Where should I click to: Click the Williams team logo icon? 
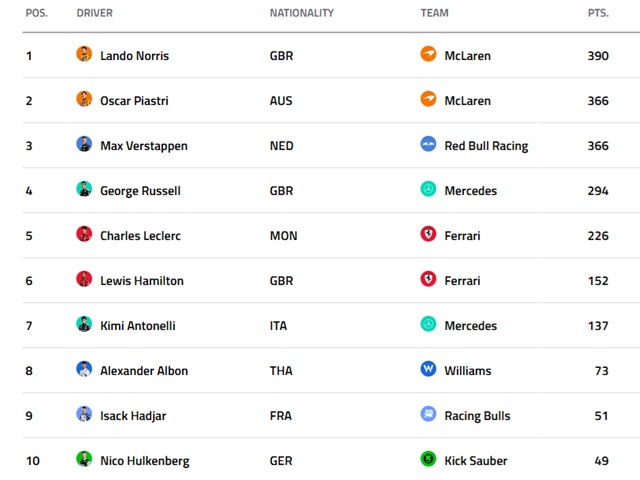point(428,369)
